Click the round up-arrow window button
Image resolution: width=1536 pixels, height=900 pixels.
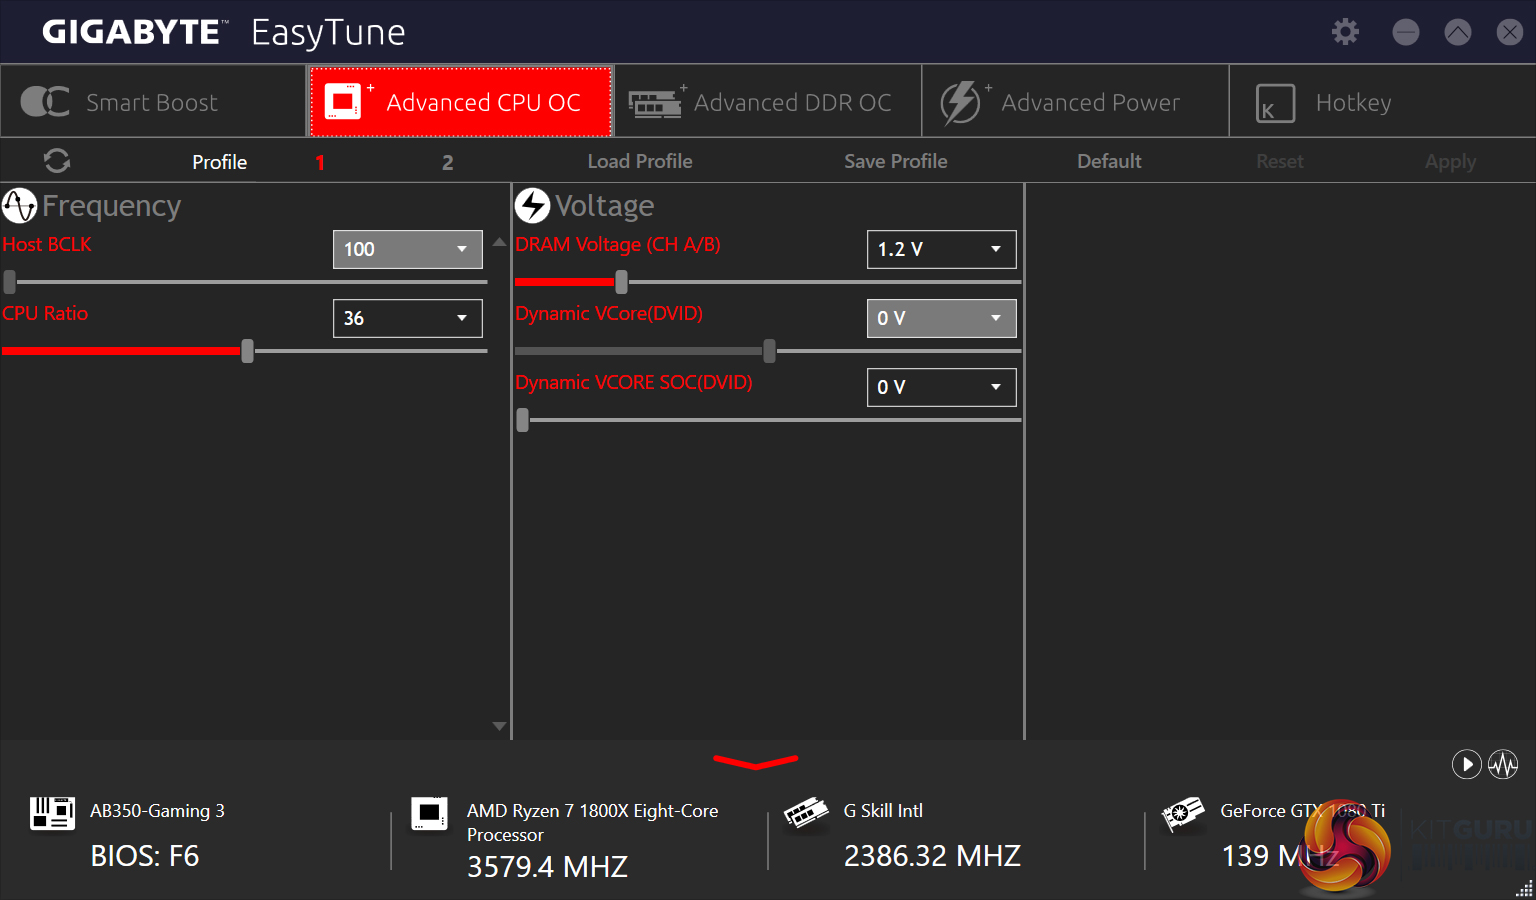[x=1458, y=32]
